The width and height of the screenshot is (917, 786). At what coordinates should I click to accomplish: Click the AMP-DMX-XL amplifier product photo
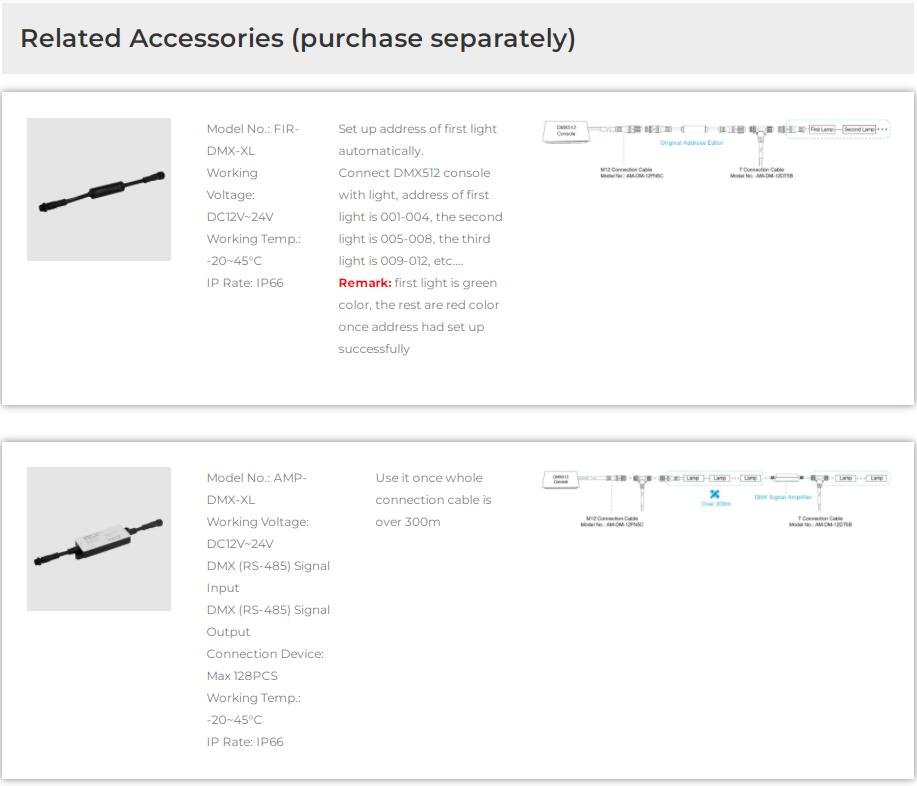coord(99,539)
